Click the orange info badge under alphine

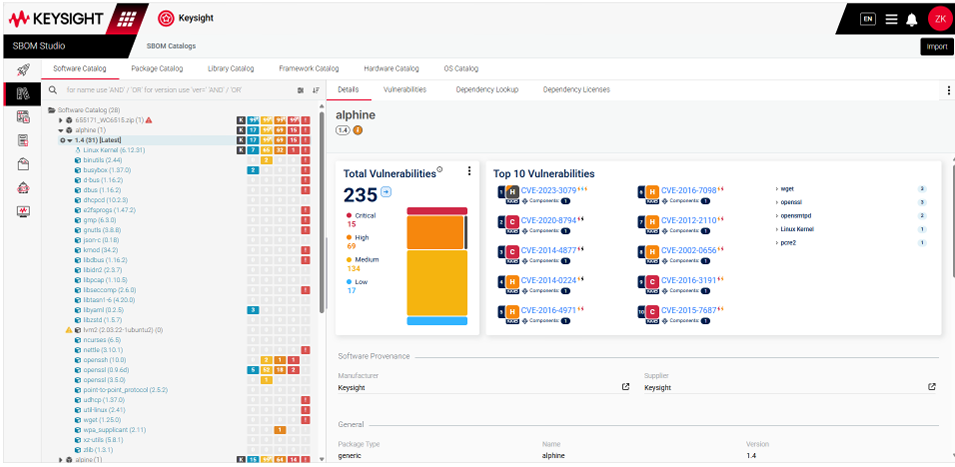(x=358, y=130)
